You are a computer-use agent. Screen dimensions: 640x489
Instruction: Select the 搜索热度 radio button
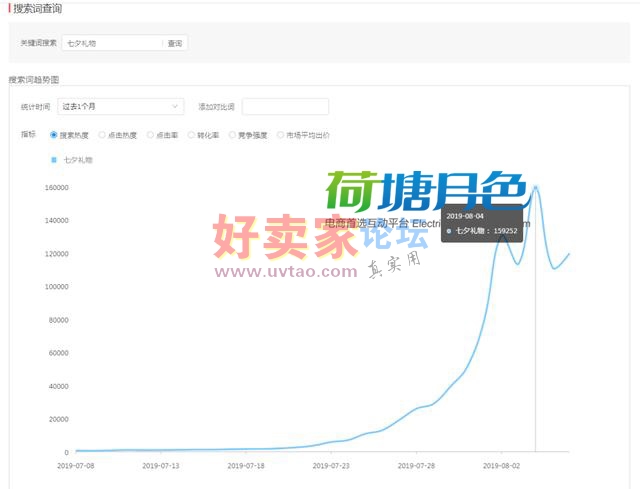pyautogui.click(x=54, y=135)
